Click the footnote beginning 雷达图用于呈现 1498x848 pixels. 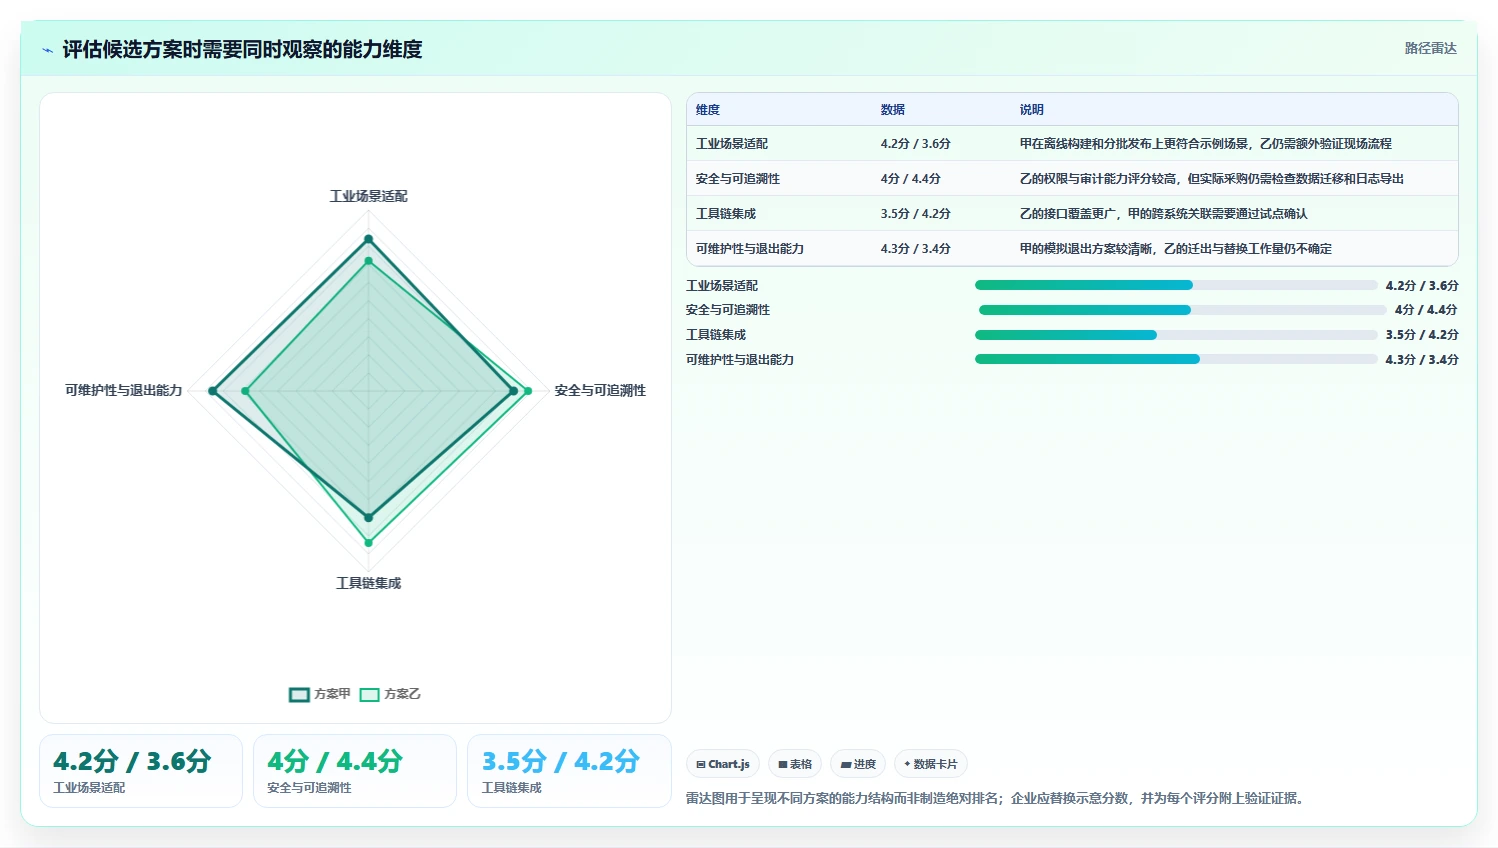click(998, 798)
